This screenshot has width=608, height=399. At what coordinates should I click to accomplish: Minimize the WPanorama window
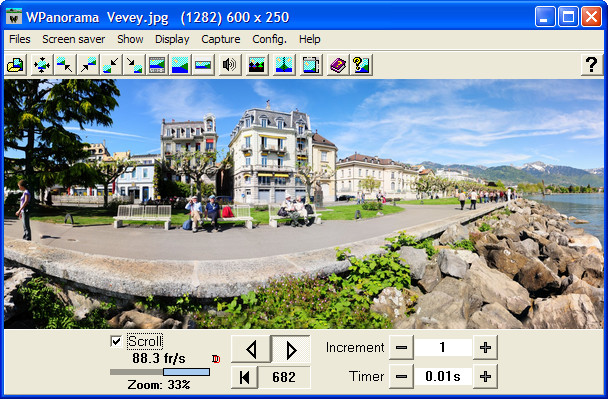545,17
